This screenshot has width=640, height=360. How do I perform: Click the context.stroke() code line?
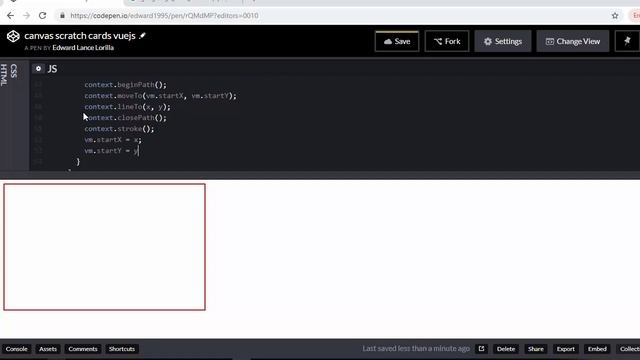pyautogui.click(x=119, y=129)
